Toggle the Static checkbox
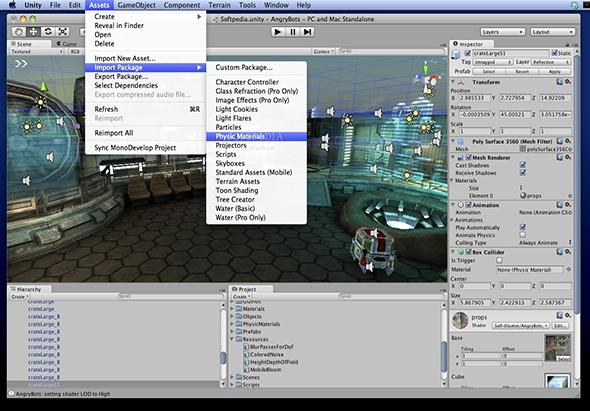 [555, 53]
